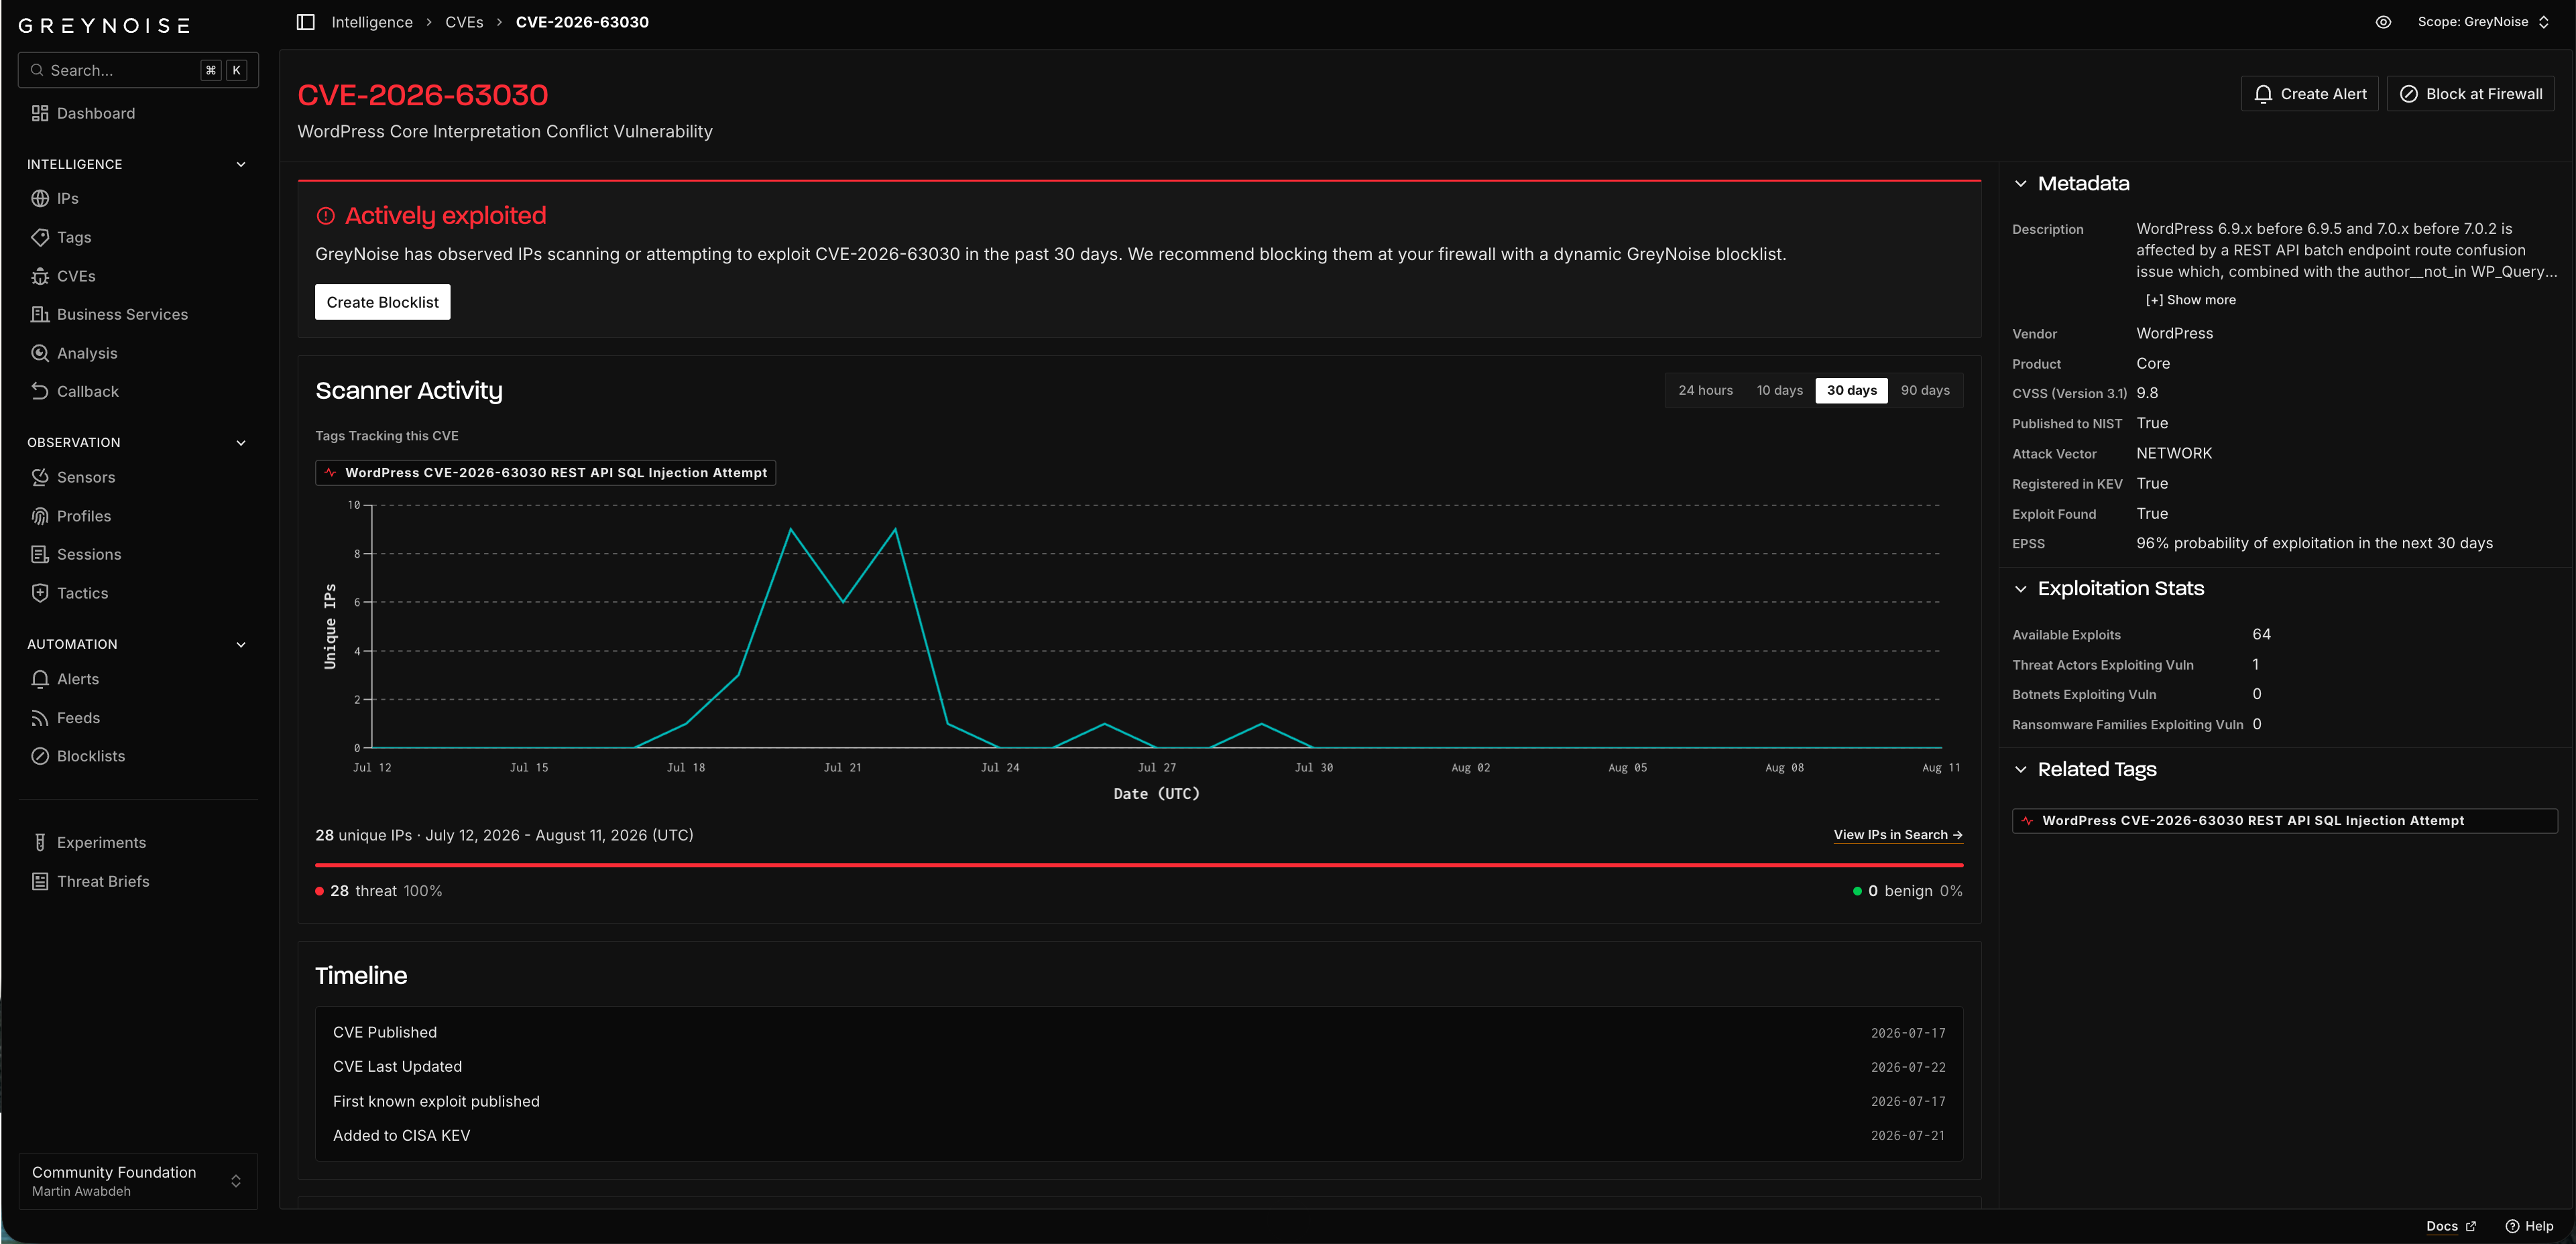Click the GreyNoise logo
The image size is (2576, 1244).
coord(104,25)
